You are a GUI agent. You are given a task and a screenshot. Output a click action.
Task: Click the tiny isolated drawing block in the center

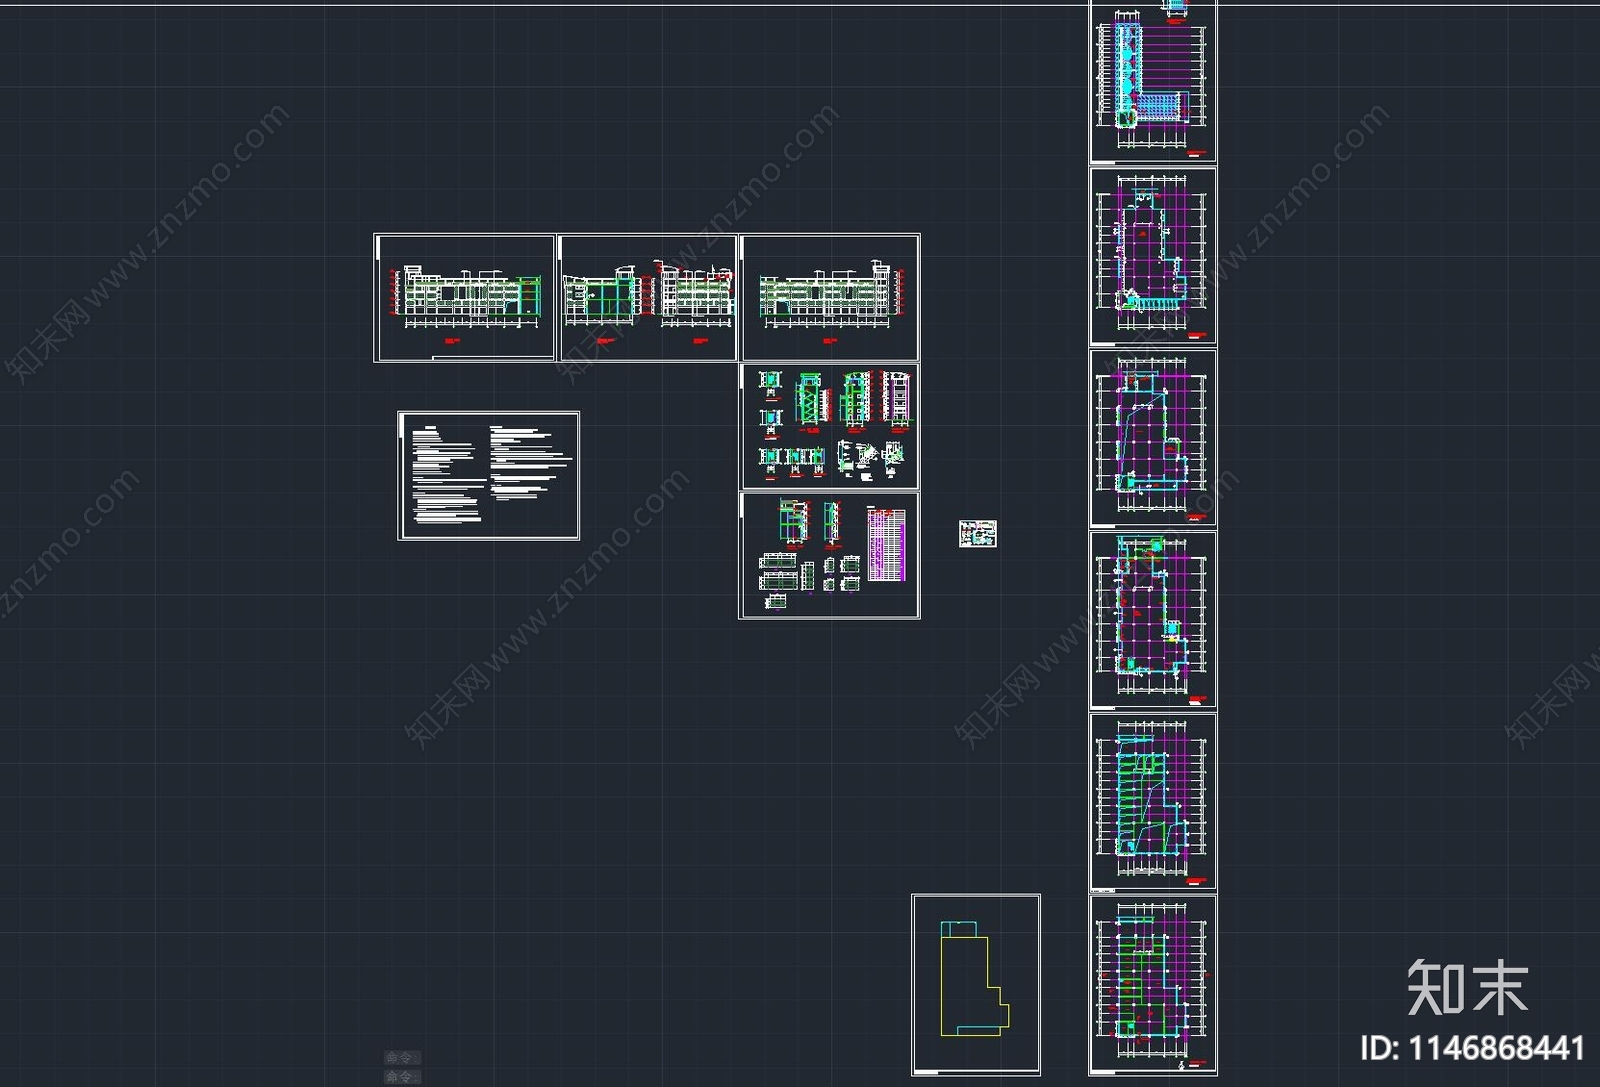(x=978, y=534)
